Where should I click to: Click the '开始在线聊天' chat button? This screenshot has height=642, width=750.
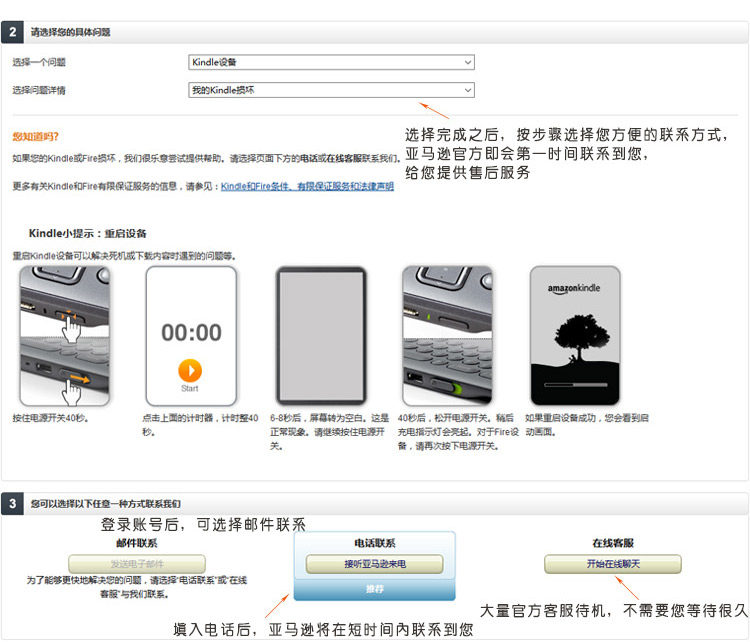tap(613, 564)
